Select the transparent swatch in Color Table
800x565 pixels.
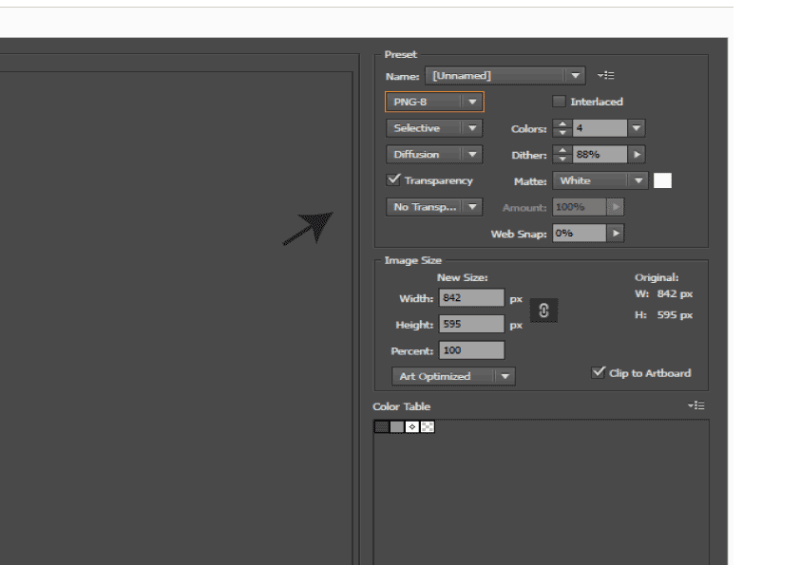[x=428, y=427]
